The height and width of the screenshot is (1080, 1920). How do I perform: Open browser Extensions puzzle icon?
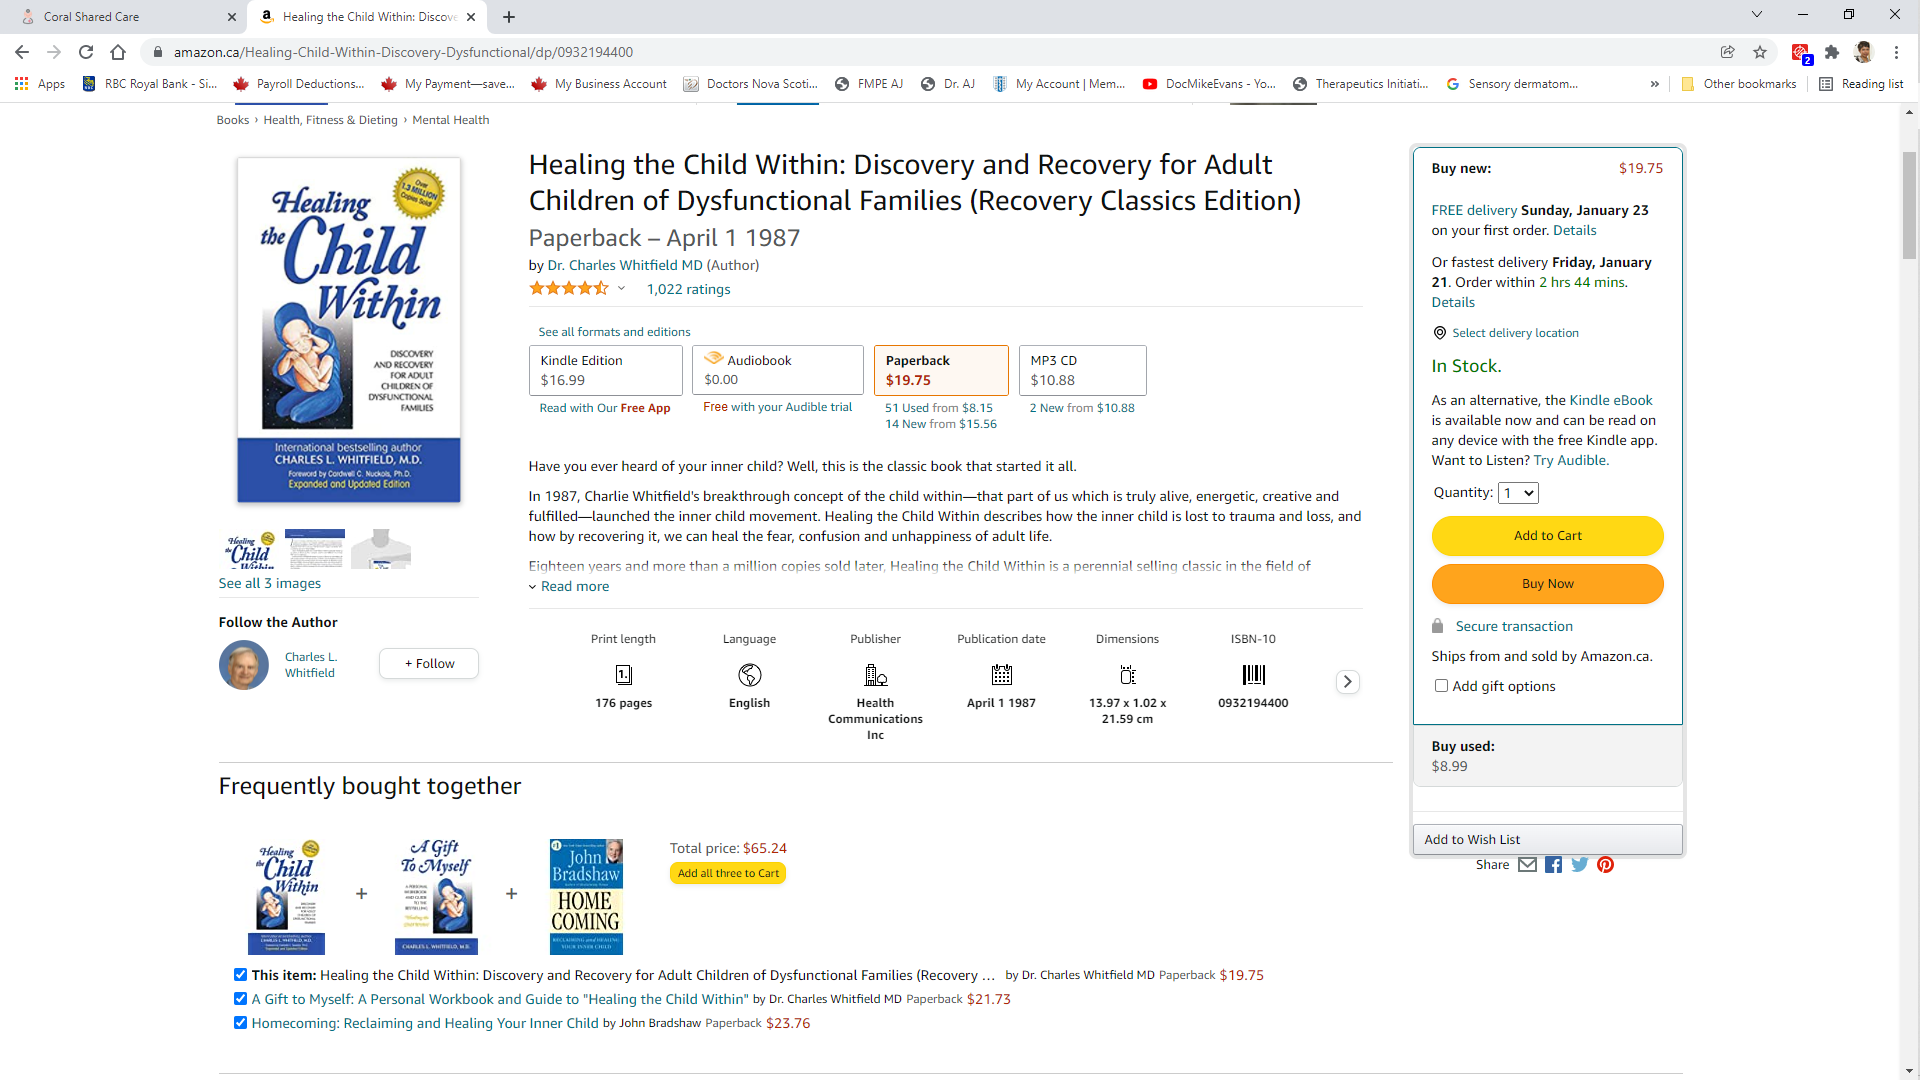pos(1832,52)
